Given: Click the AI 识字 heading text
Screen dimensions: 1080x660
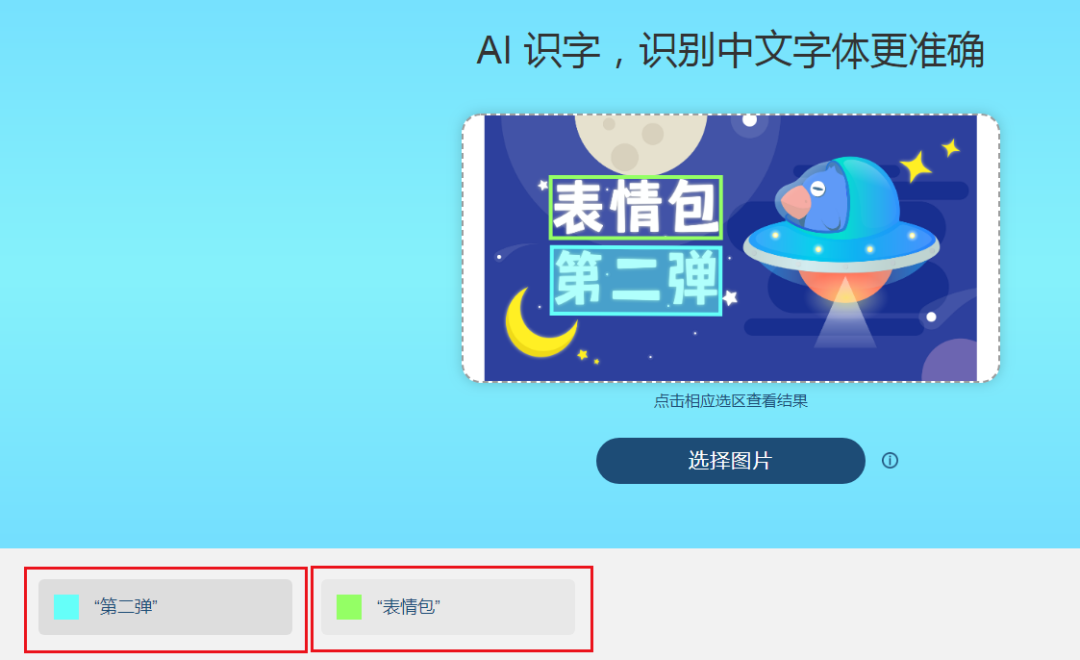Looking at the screenshot, I should pyautogui.click(x=730, y=50).
